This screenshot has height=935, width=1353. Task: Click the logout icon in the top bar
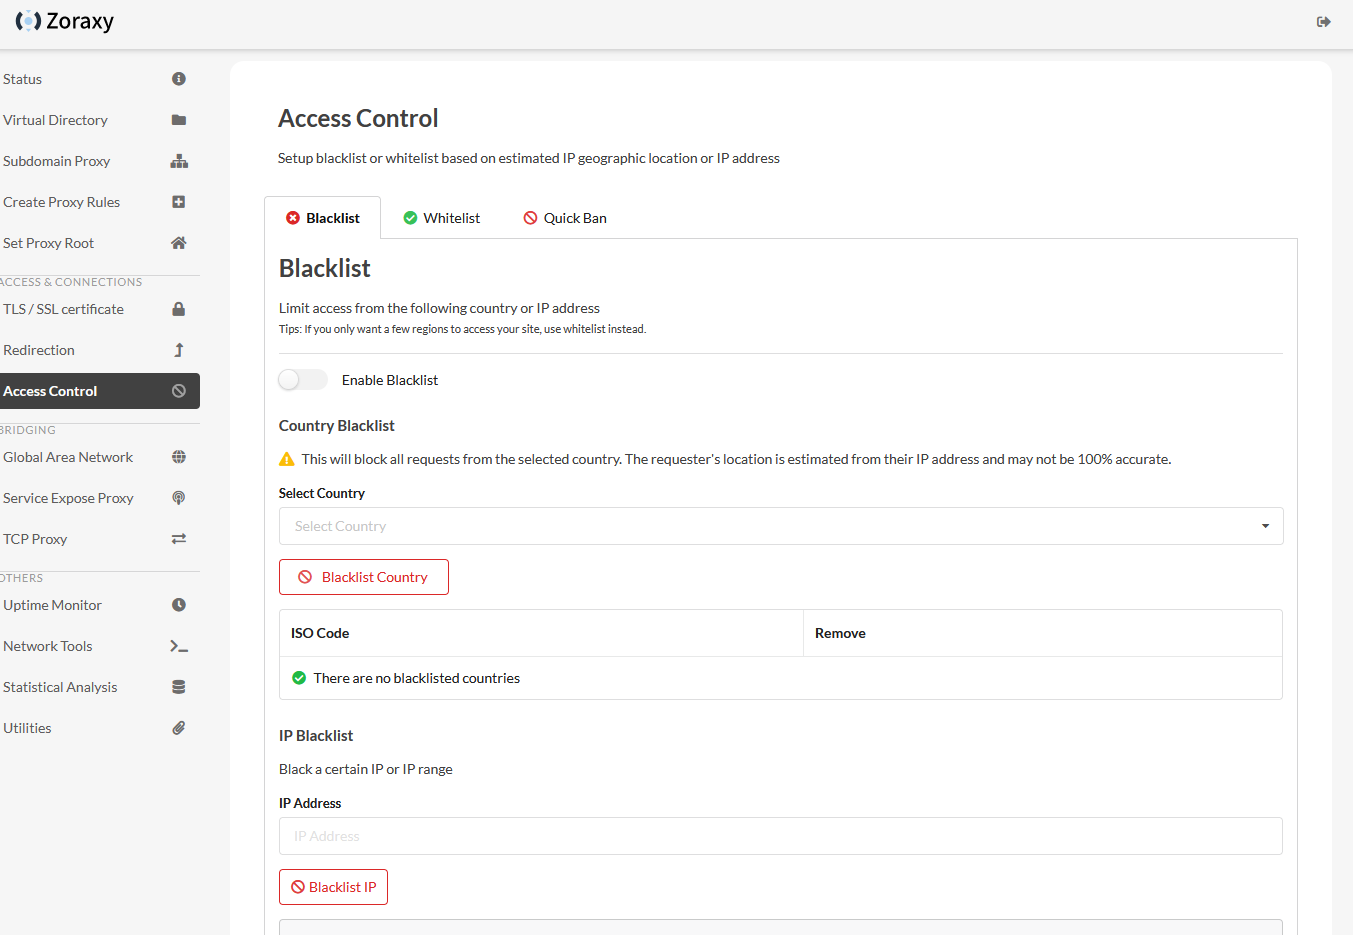pos(1323,22)
